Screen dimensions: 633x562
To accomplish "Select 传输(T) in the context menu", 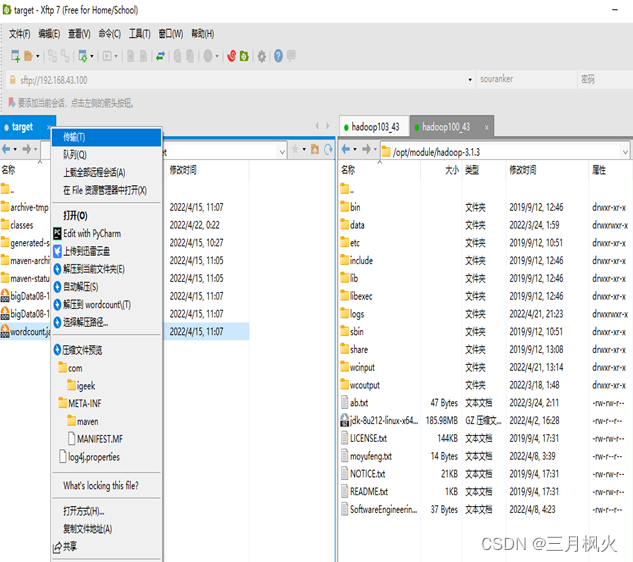I will (x=107, y=137).
